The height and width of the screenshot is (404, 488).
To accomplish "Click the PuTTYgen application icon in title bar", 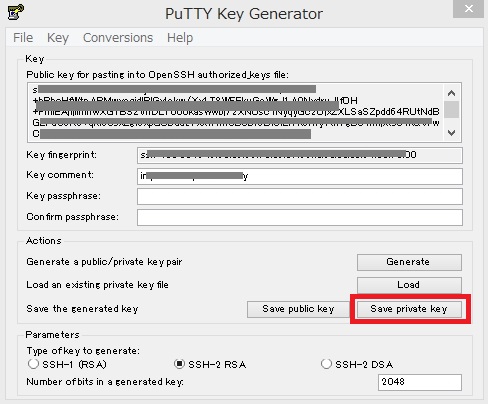I will click(15, 12).
